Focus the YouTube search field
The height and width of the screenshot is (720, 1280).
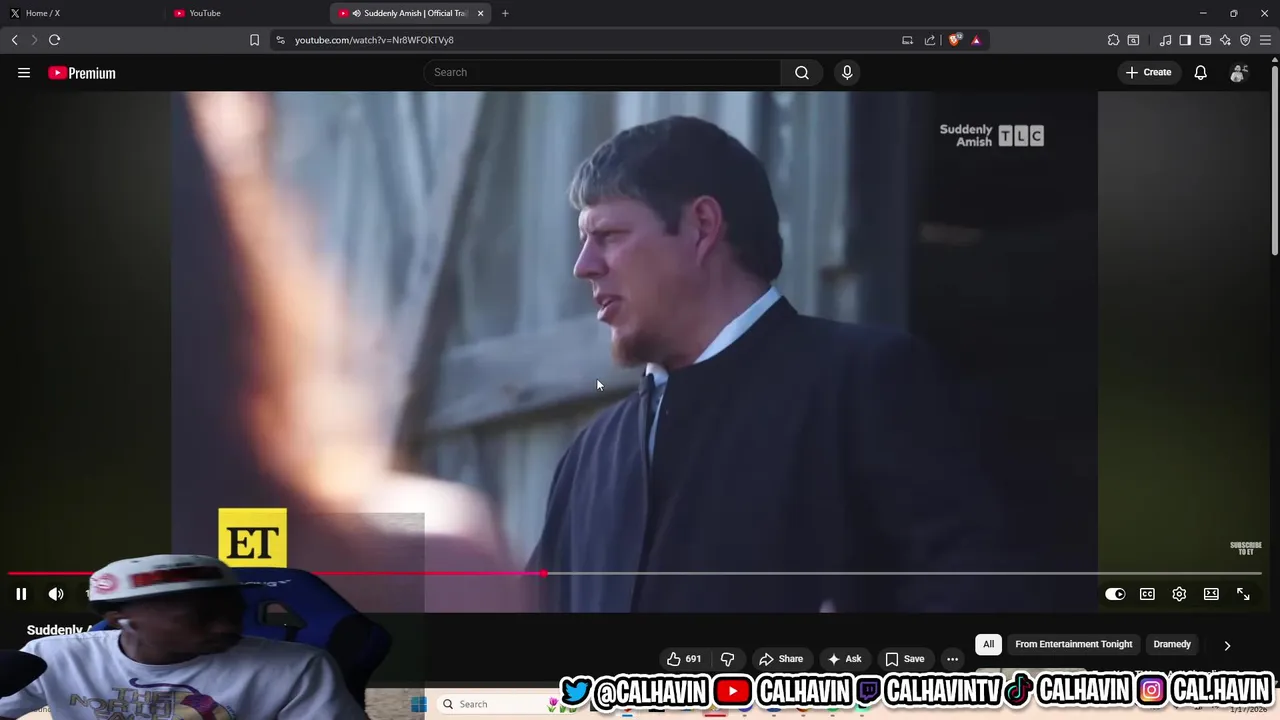pos(603,72)
